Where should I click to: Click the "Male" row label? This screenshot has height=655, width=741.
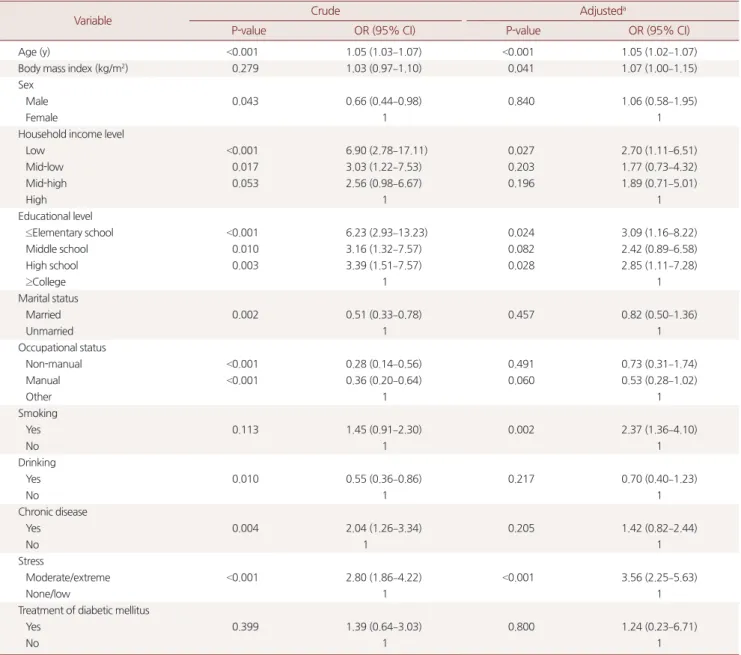pyautogui.click(x=37, y=101)
